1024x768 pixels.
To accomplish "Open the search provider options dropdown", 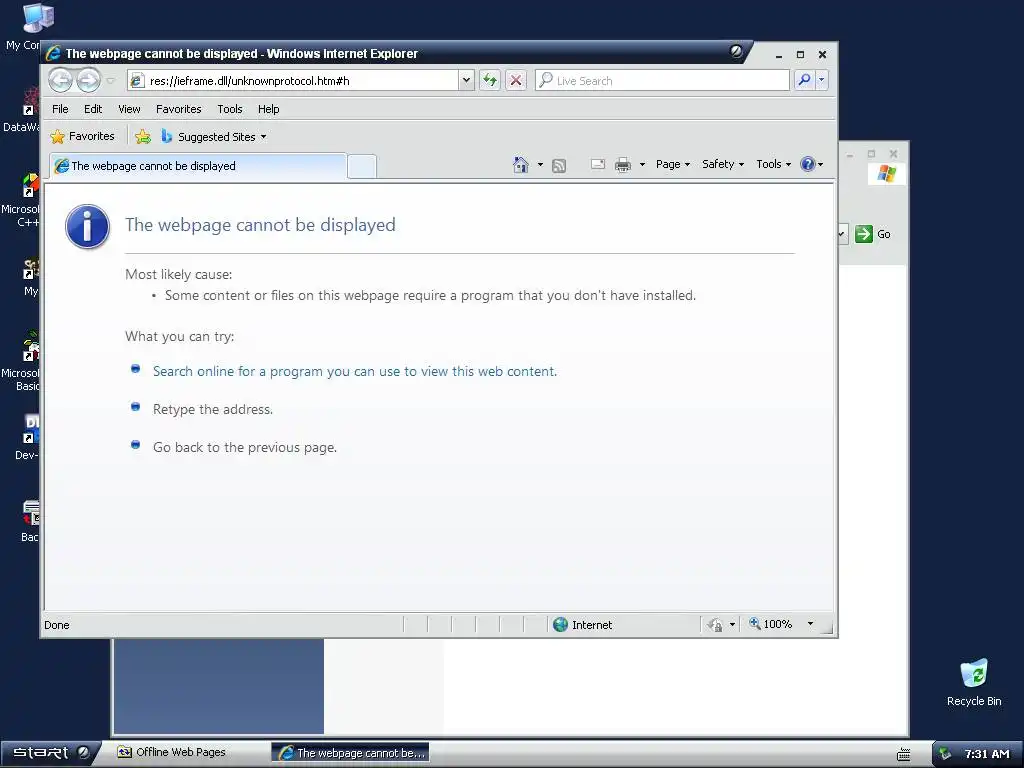I will tap(822, 80).
